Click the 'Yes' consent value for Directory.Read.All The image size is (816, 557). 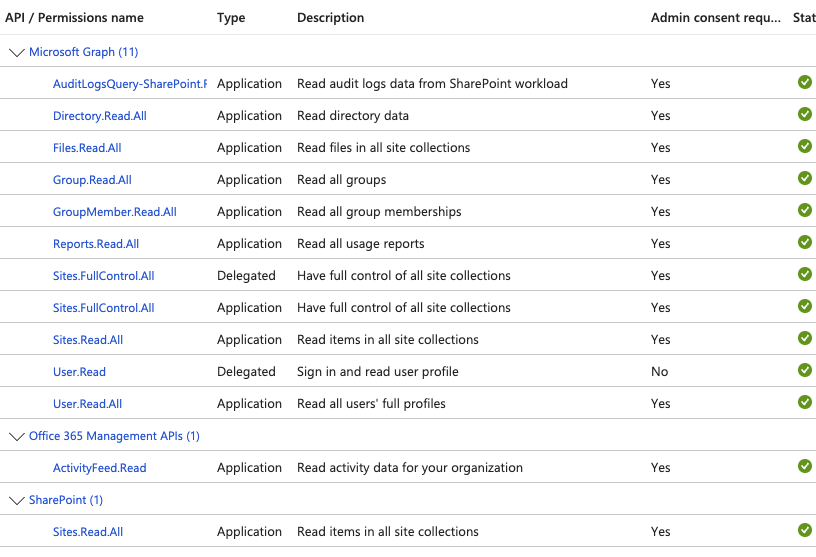click(660, 116)
